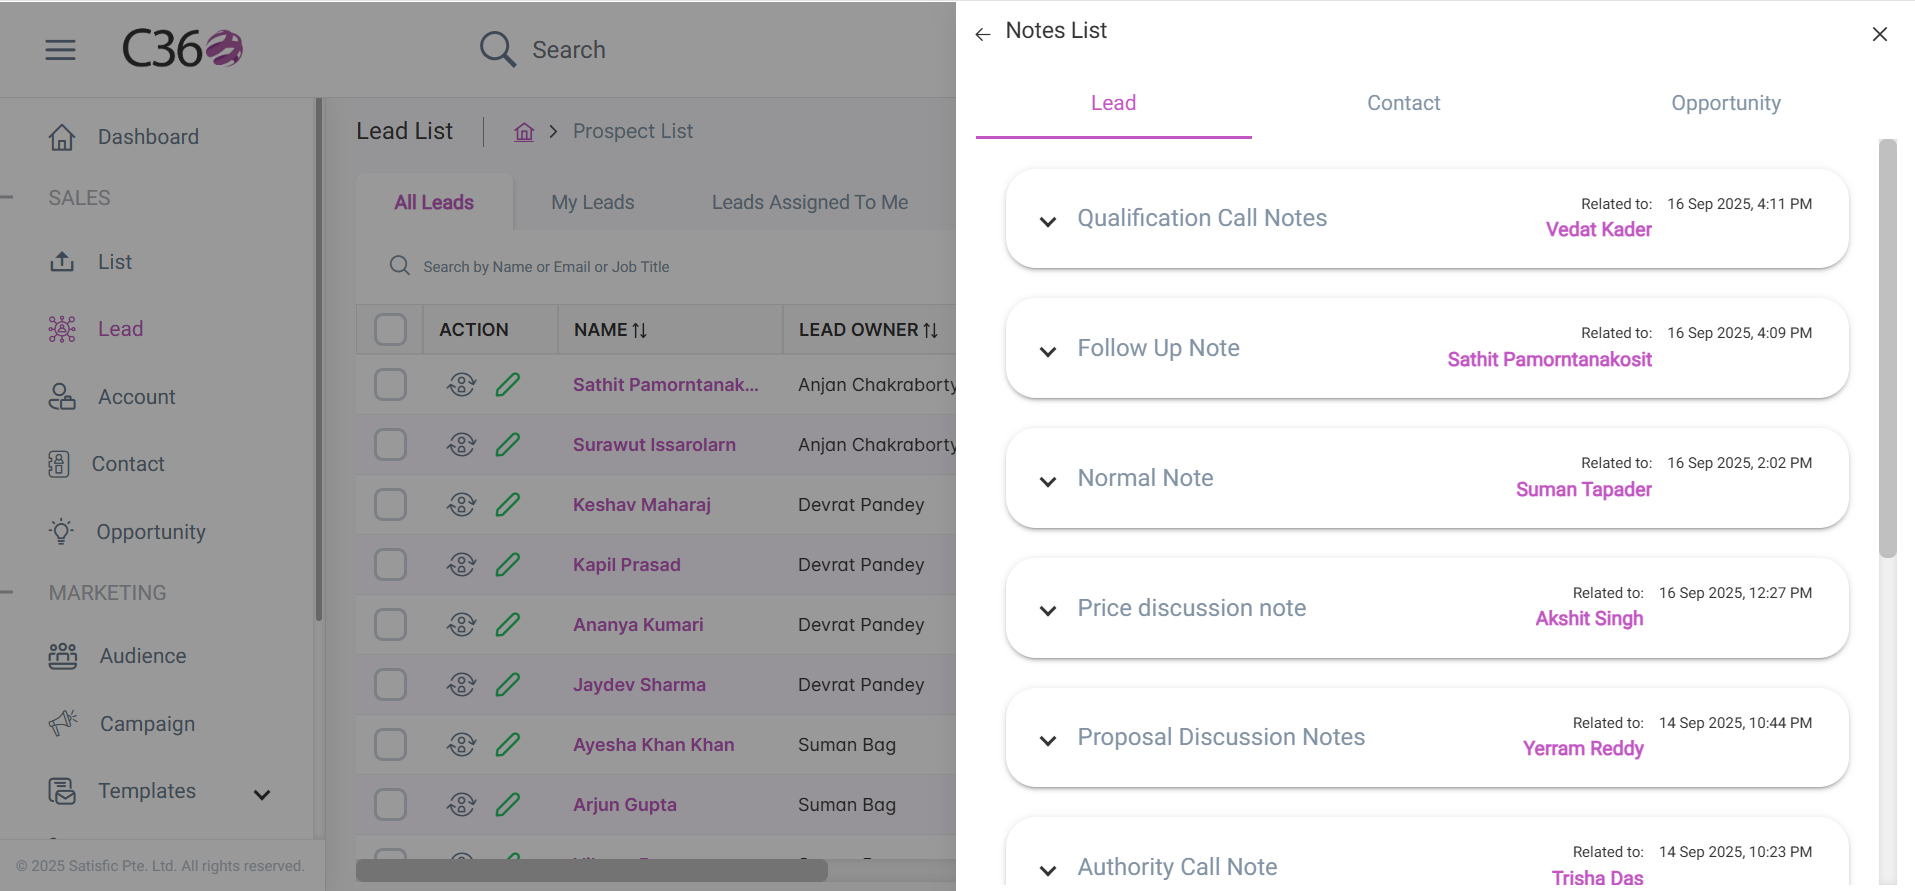Select the My Leads tab

(593, 202)
